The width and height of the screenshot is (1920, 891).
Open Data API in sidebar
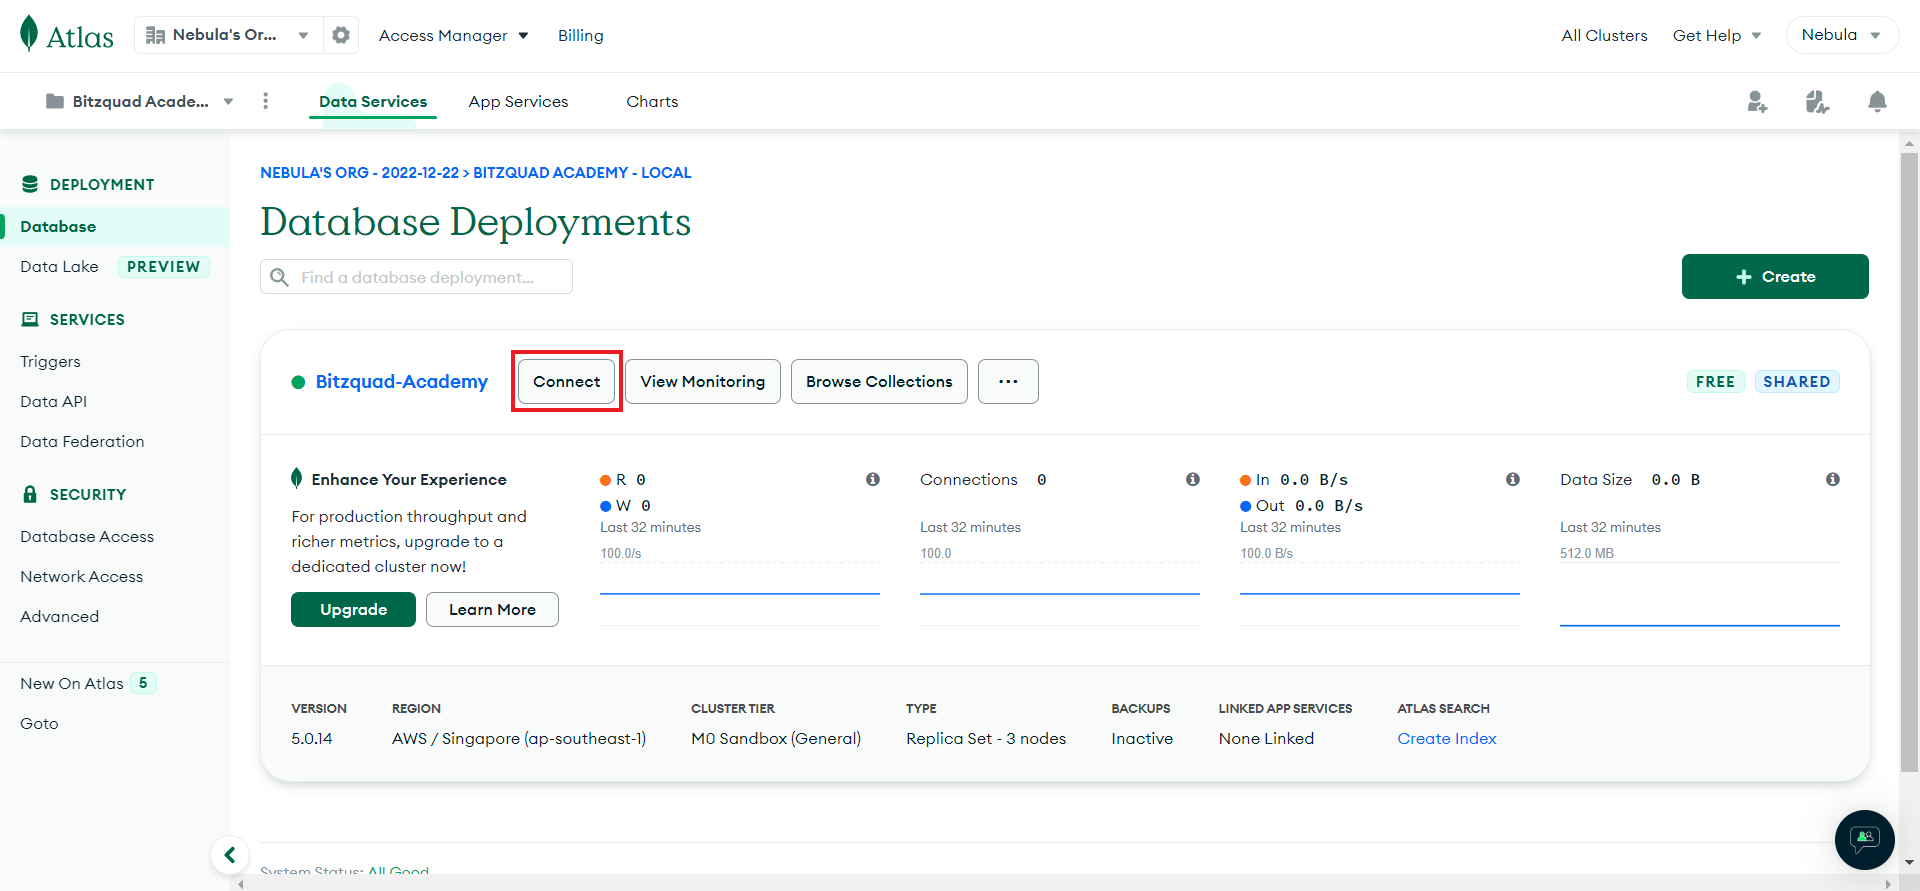click(x=53, y=401)
